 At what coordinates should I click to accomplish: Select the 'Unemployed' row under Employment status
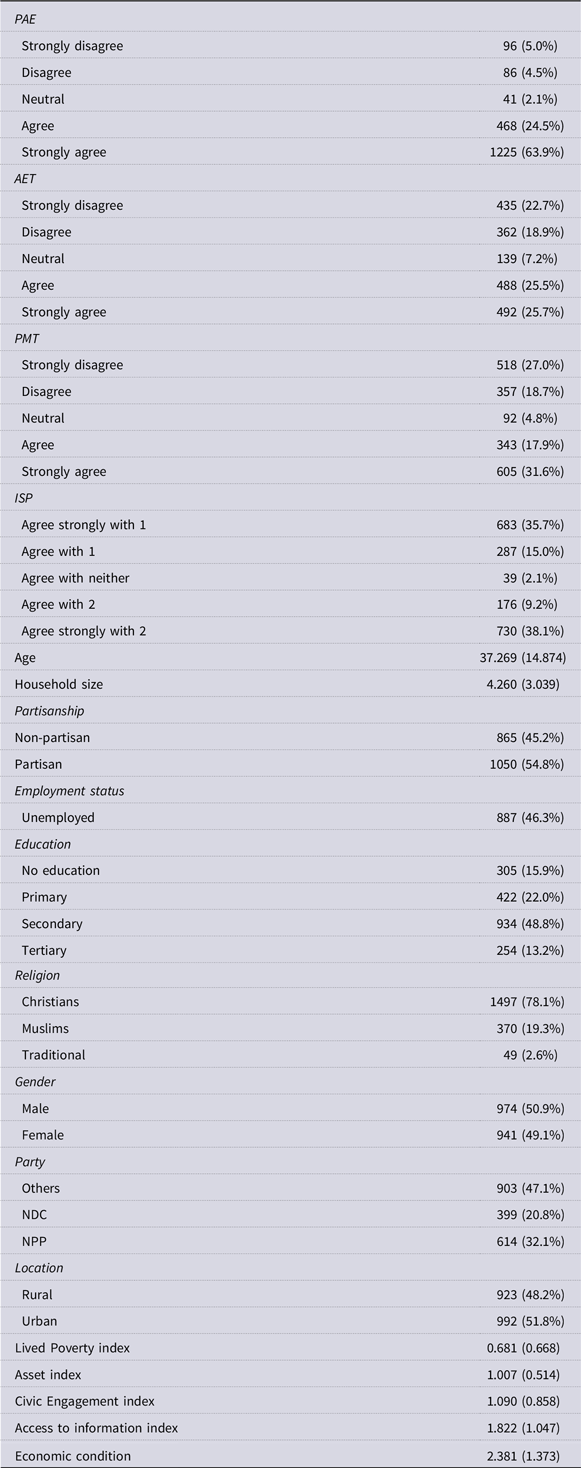(290, 817)
